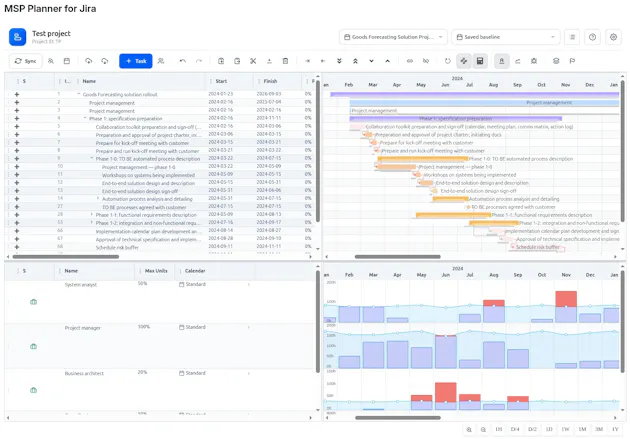Image resolution: width=630 pixels, height=439 pixels.
Task: Click the task table horizontal scrollbar thumb
Action: point(65,257)
